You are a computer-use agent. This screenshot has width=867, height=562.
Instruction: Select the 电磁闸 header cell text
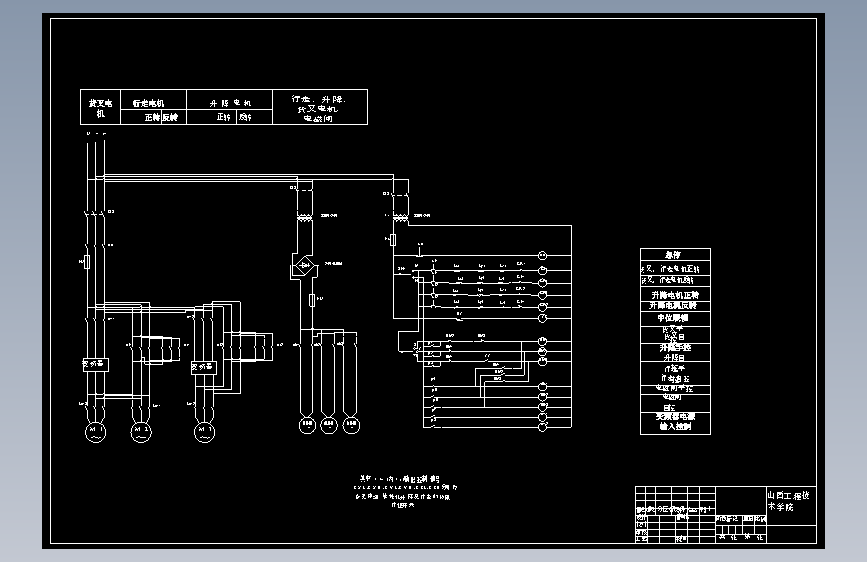tap(320, 107)
